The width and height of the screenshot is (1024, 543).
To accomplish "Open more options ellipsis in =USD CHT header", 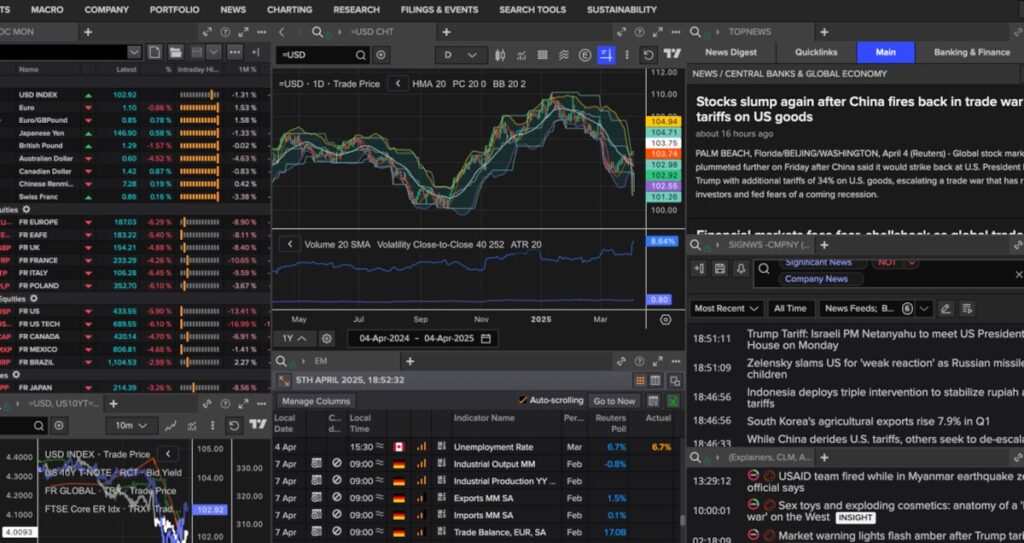I will tap(675, 31).
